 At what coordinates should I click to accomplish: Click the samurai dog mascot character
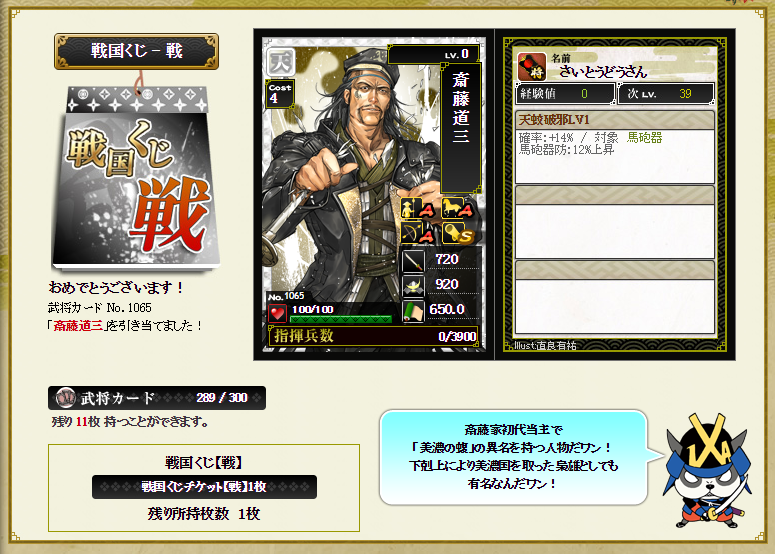point(709,471)
